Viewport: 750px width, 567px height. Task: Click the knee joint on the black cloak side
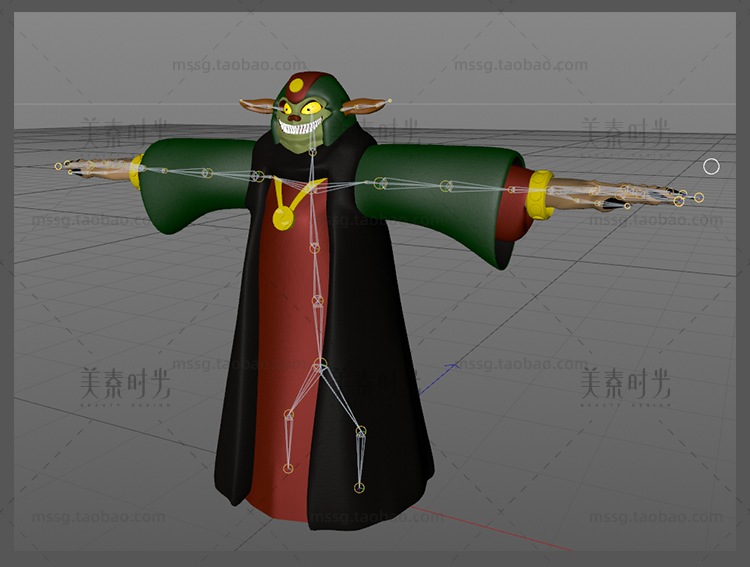tap(361, 431)
